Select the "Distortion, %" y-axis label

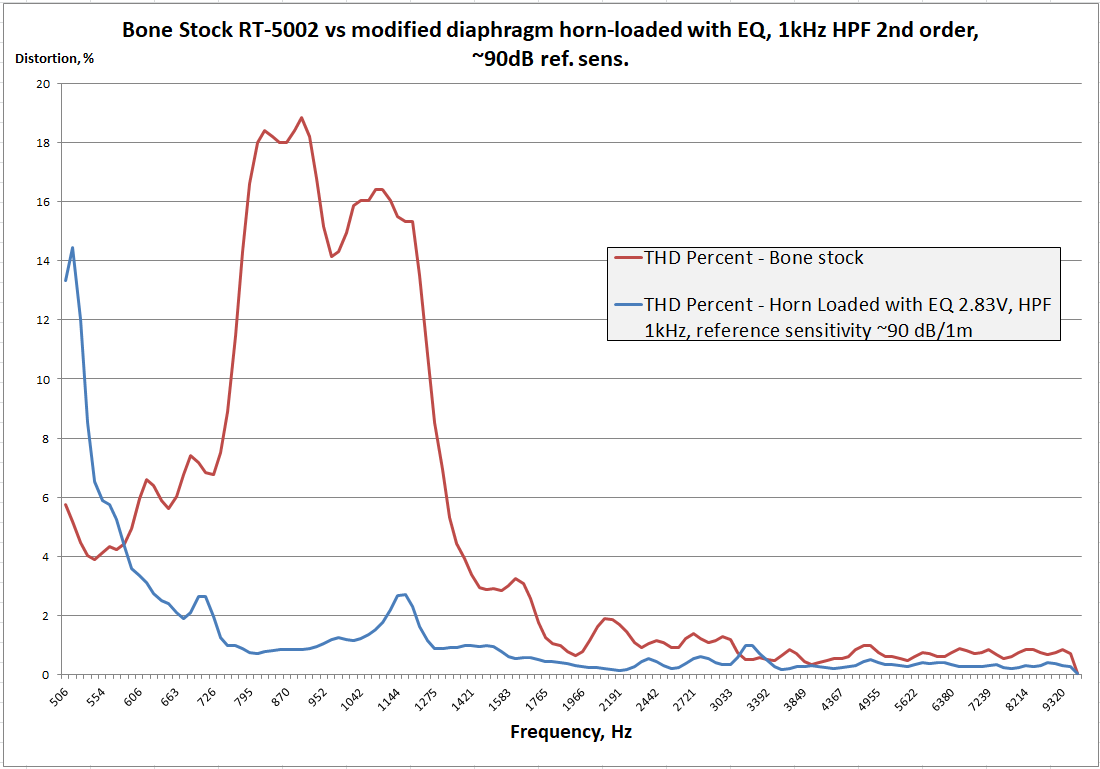point(55,58)
